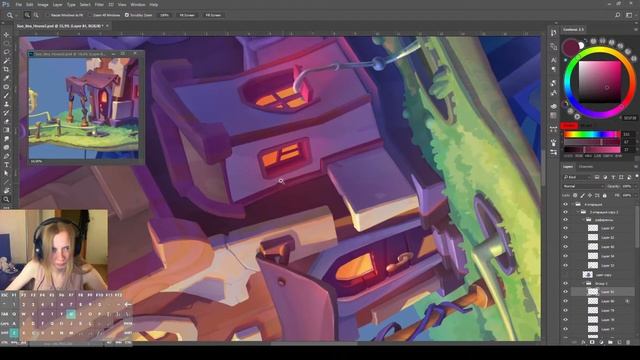640x360 pixels.
Task: Toggle Resize Windows to Fit checkbox
Action: coord(48,15)
